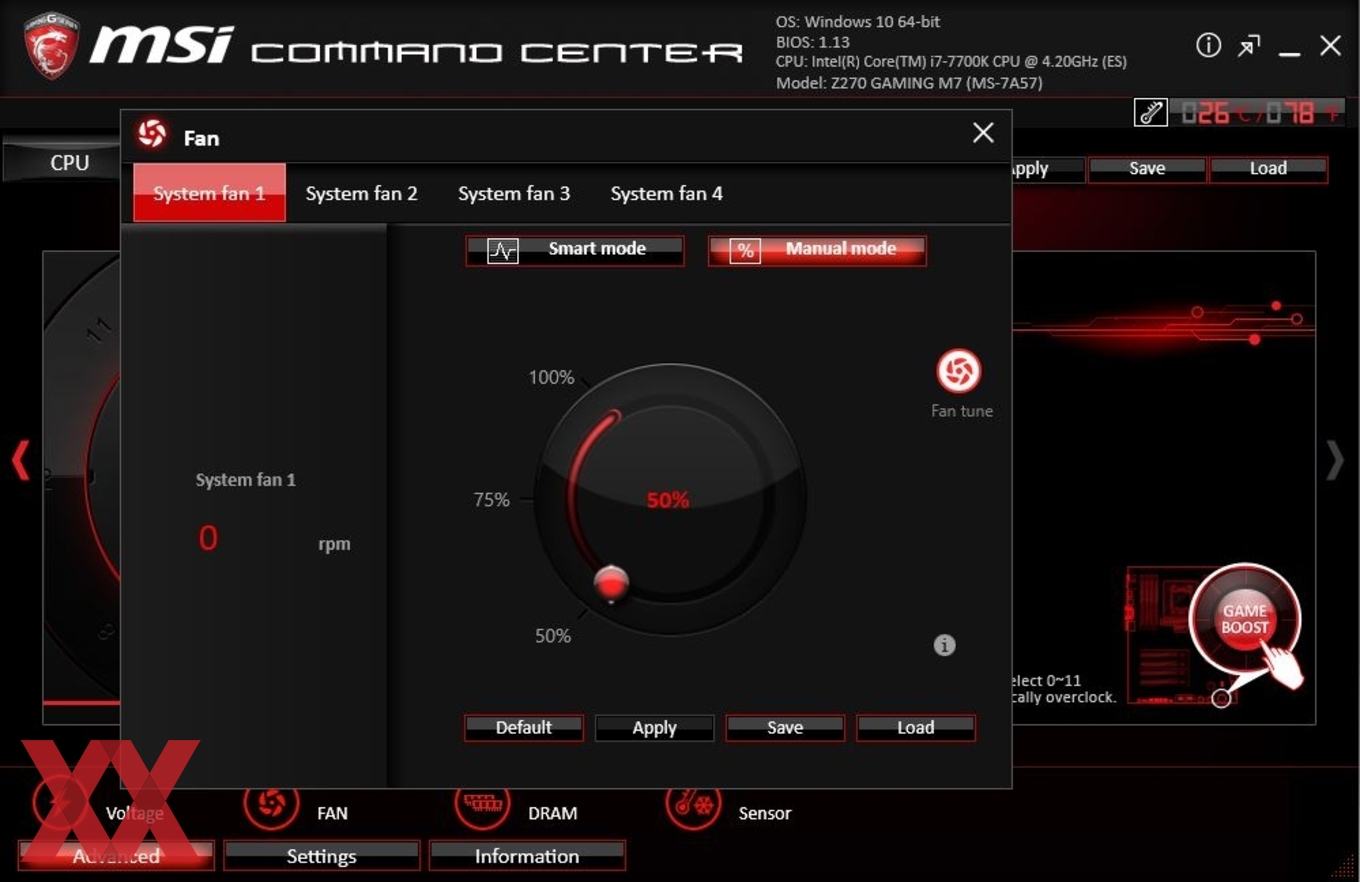Open Advanced bottom button

tap(116, 856)
